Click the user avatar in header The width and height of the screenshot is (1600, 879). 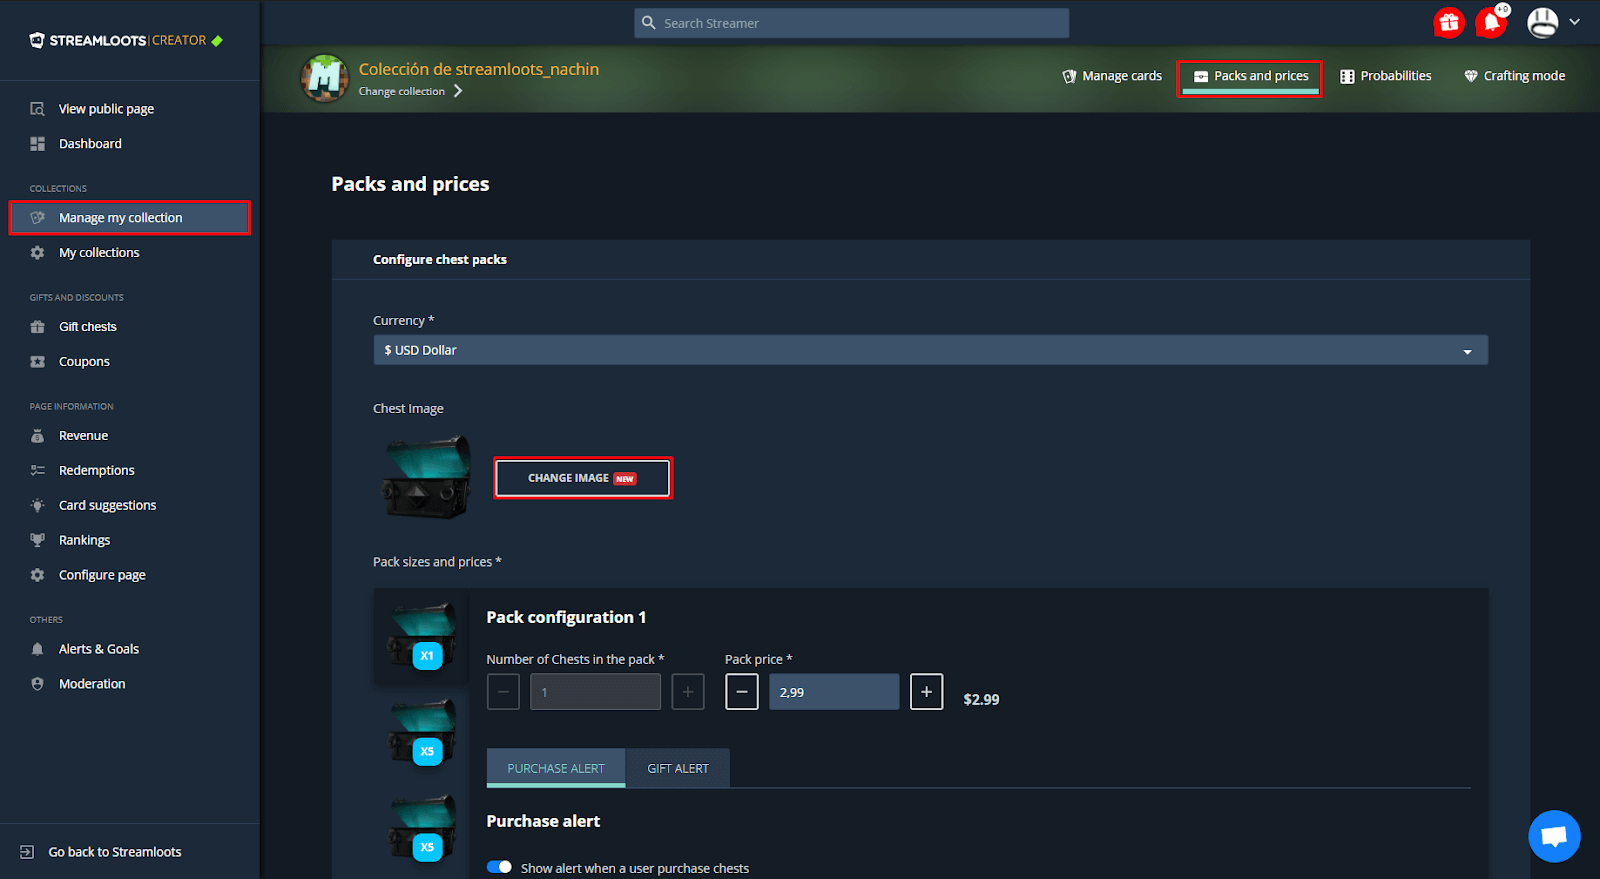tap(1543, 22)
